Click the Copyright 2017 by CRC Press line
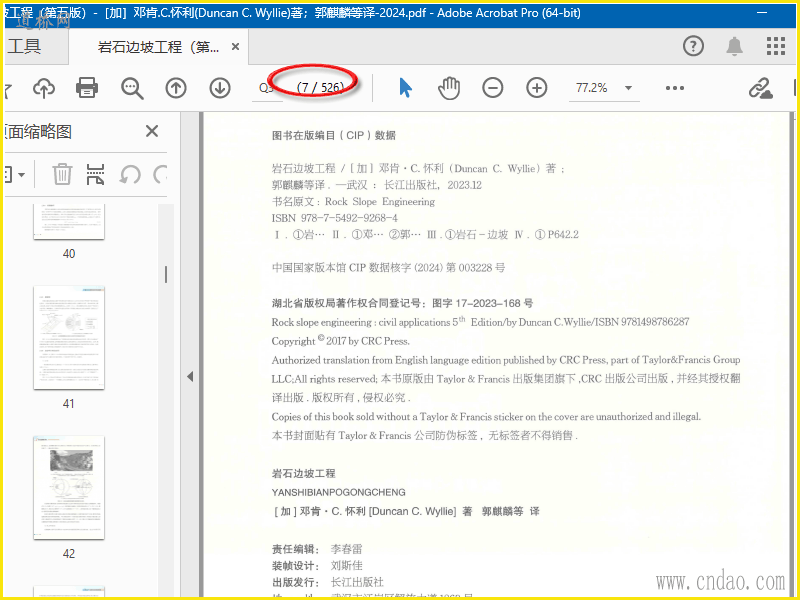The width and height of the screenshot is (800, 600). 340,341
